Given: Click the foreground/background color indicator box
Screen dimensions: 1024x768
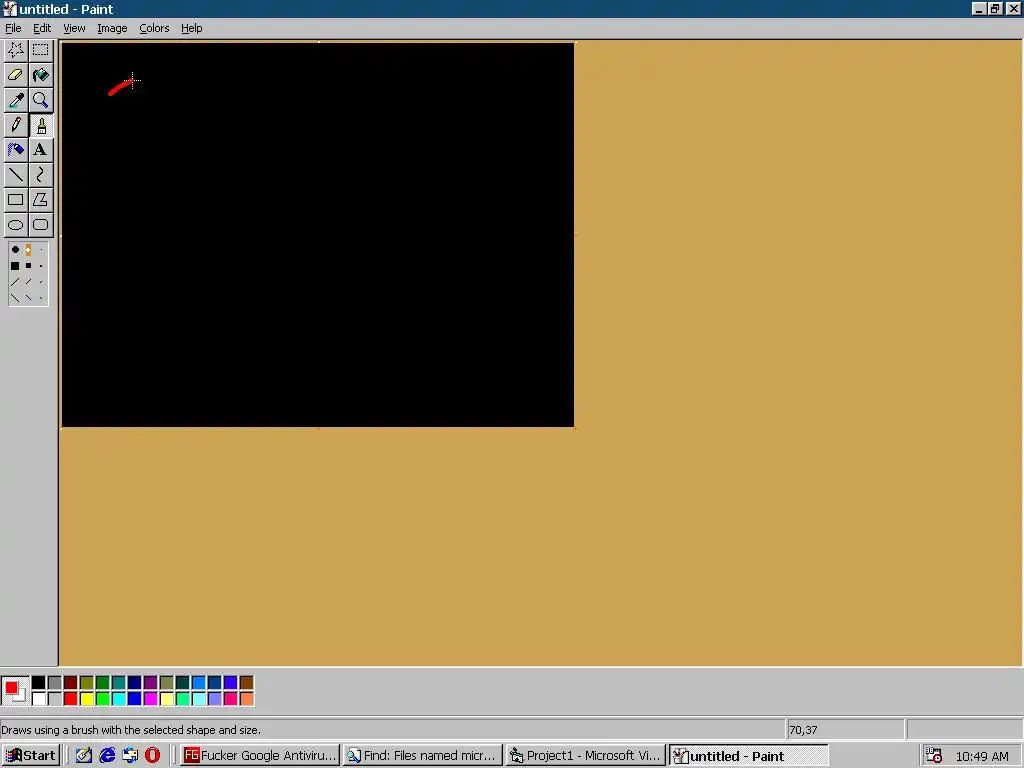Looking at the screenshot, I should [x=15, y=691].
